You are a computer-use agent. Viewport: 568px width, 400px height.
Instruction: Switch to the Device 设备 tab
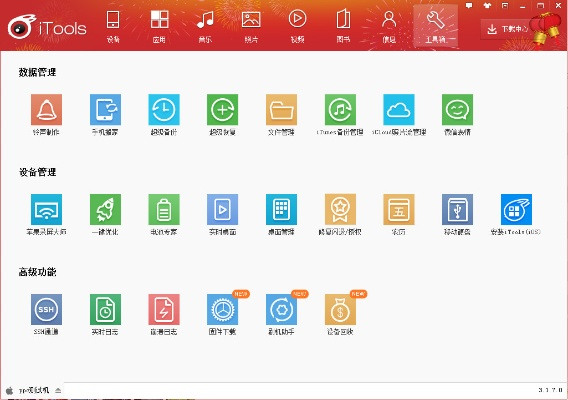coord(113,26)
